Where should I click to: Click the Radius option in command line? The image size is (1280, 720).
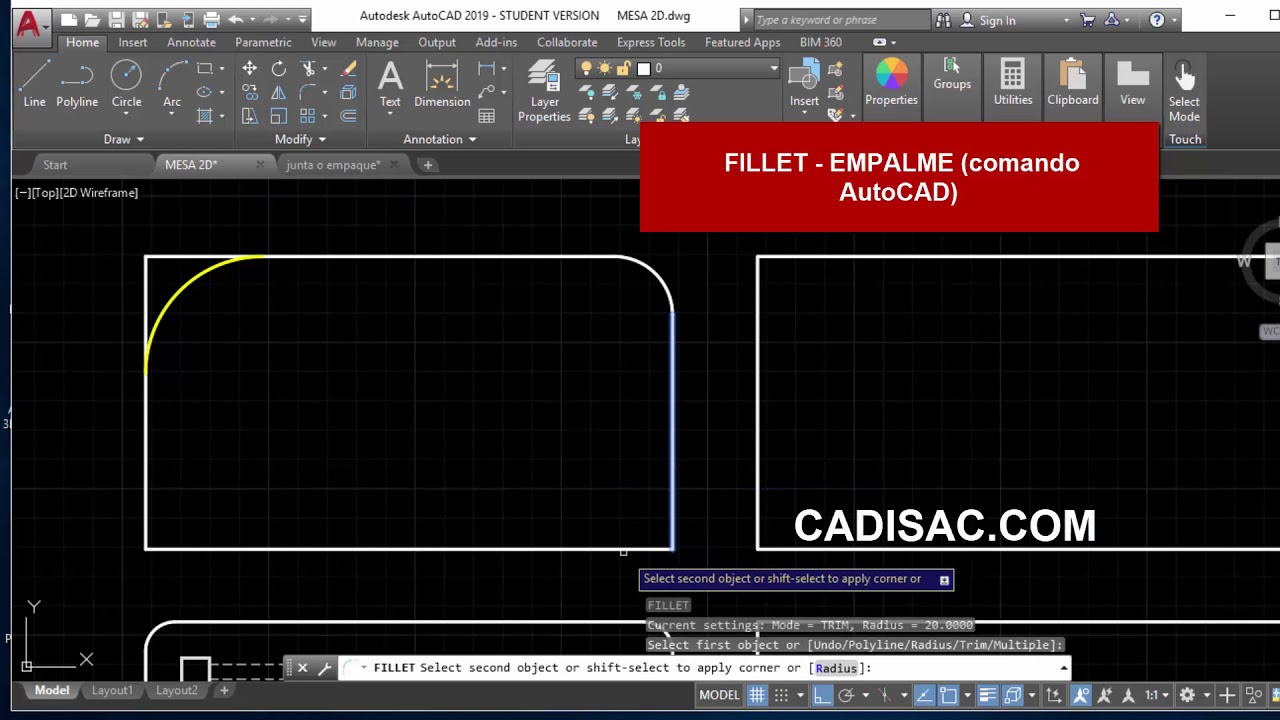click(836, 668)
